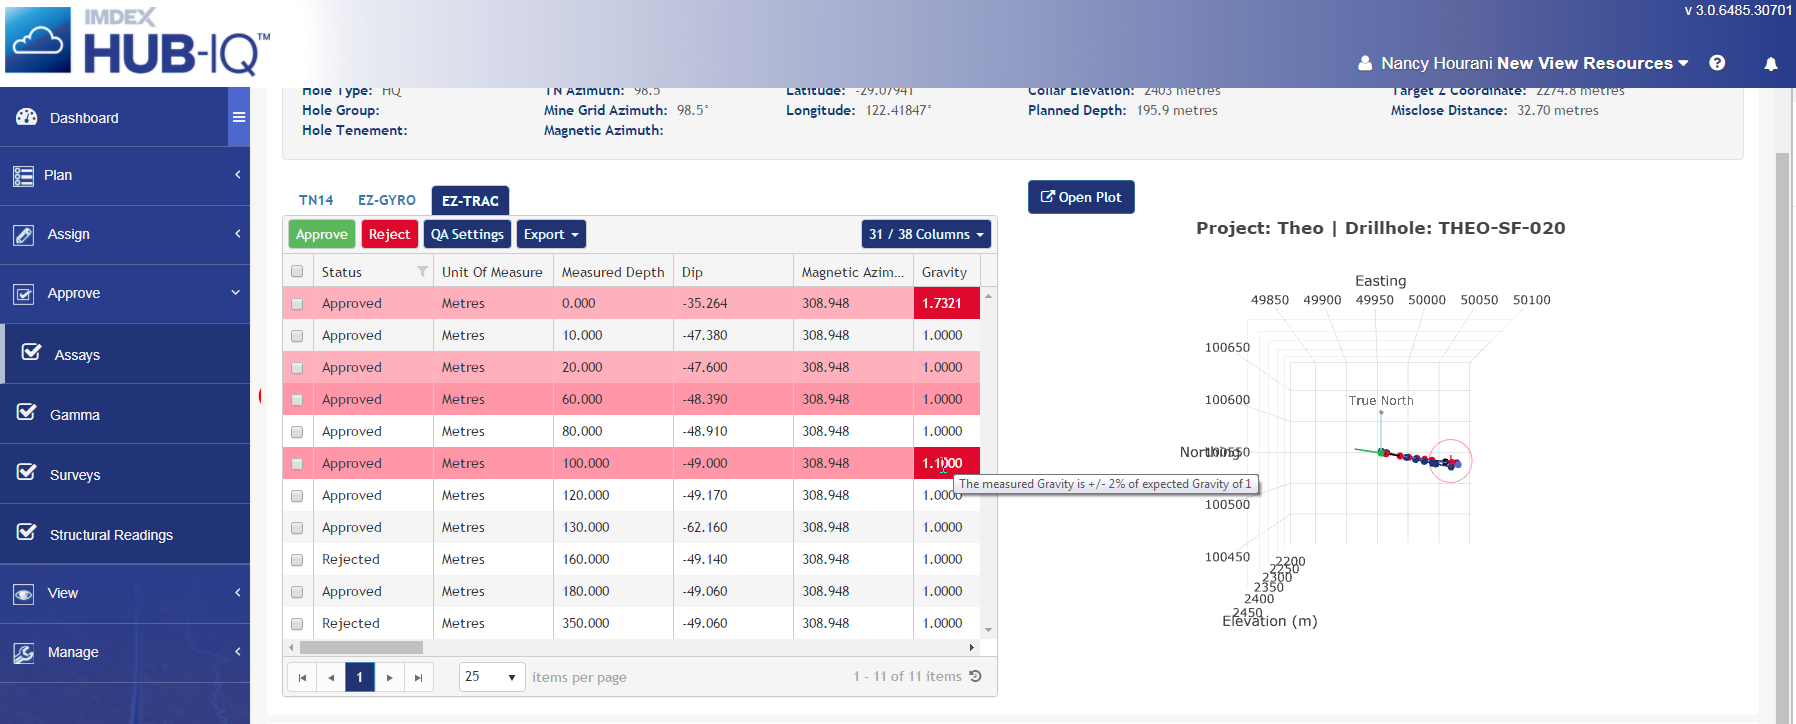This screenshot has height=724, width=1796.
Task: Click the red Reject button
Action: [x=389, y=234]
